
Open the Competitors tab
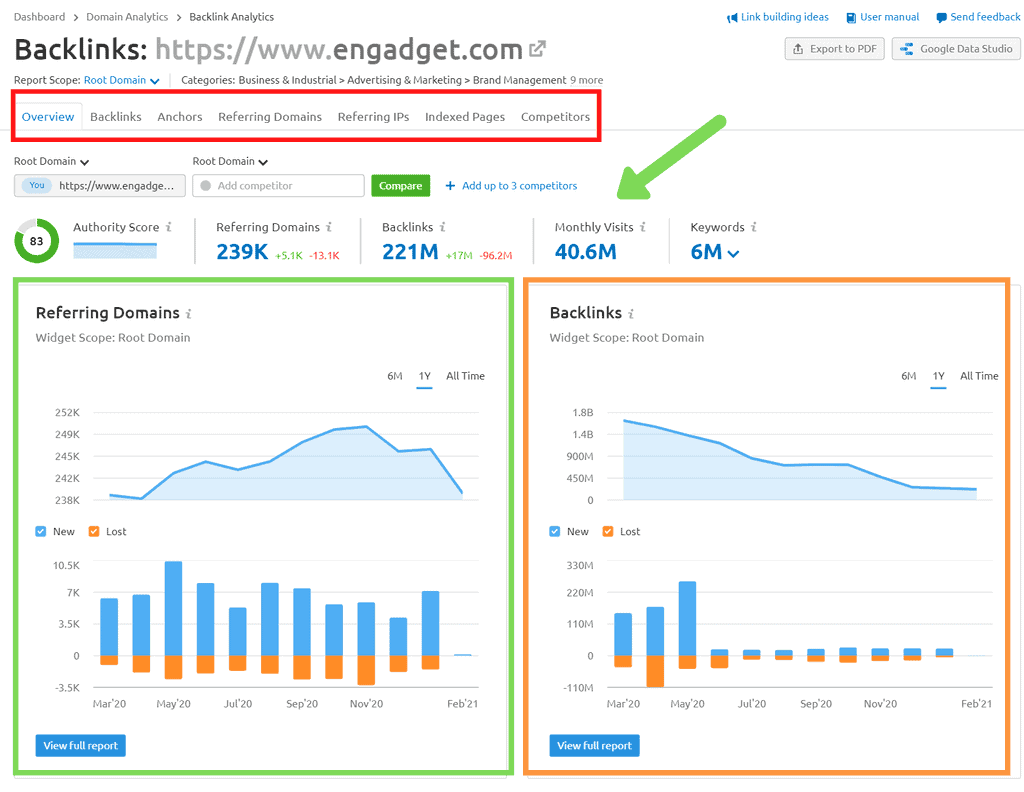click(x=555, y=117)
